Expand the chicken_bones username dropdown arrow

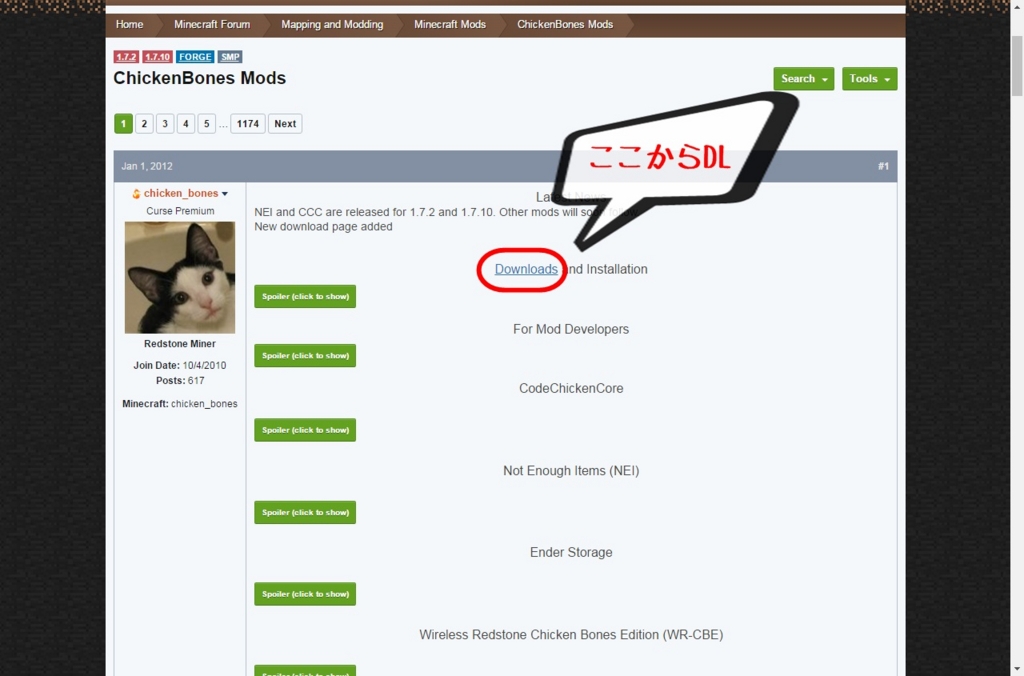pos(225,194)
